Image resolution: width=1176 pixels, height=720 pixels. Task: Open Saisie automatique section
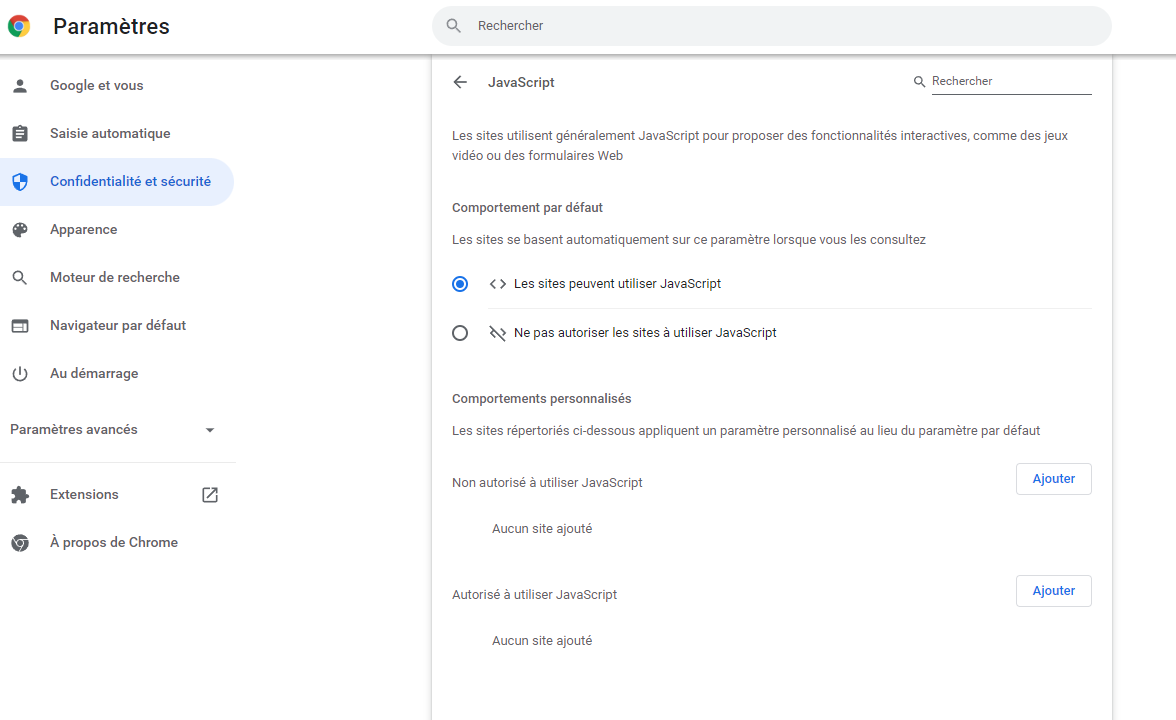click(117, 134)
